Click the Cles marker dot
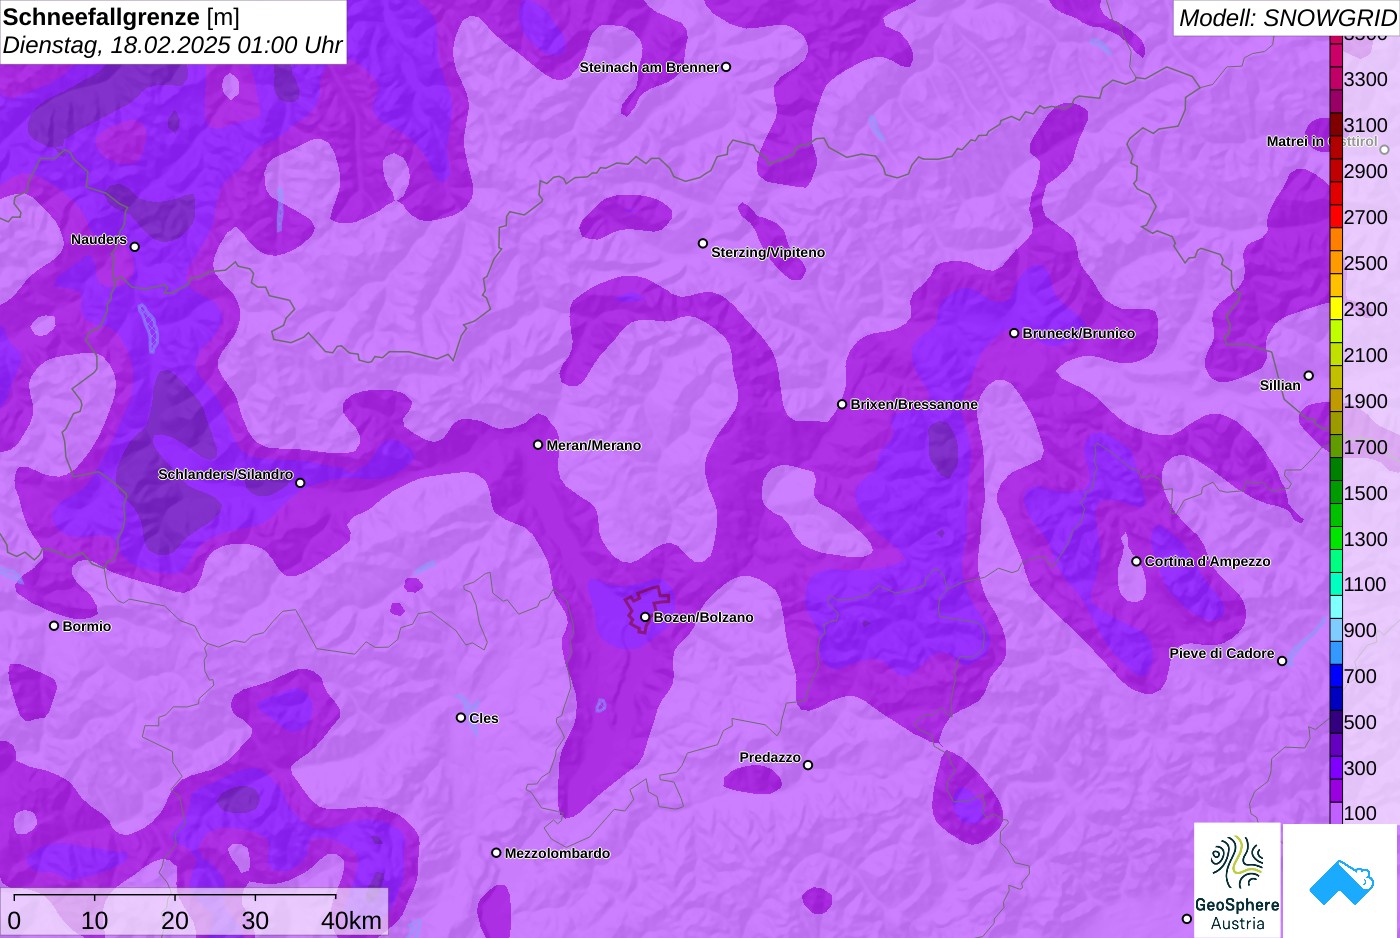The height and width of the screenshot is (938, 1400). coord(461,717)
